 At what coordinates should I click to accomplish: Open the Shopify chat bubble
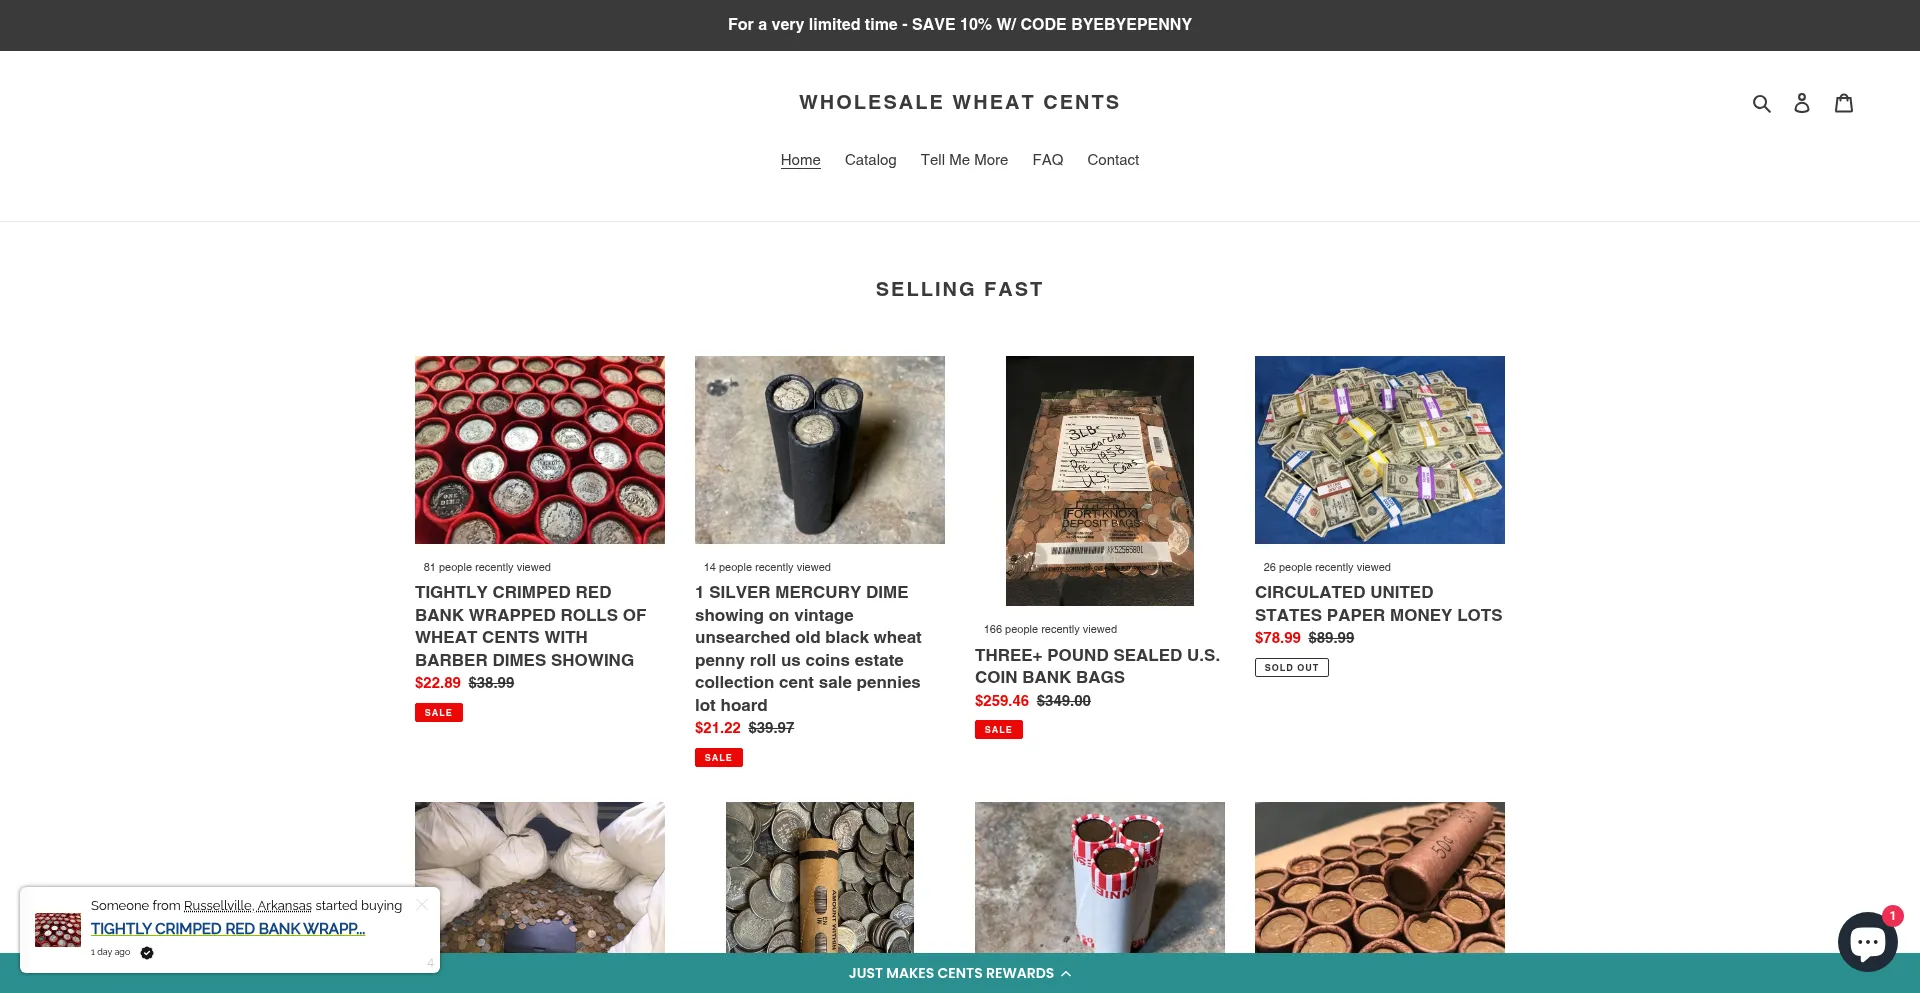tap(1867, 941)
